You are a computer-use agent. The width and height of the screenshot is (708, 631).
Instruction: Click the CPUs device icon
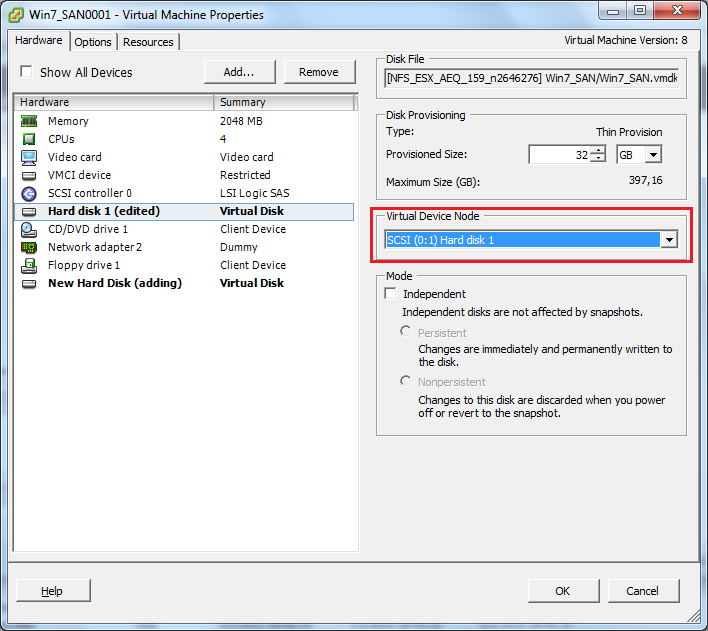tap(29, 139)
